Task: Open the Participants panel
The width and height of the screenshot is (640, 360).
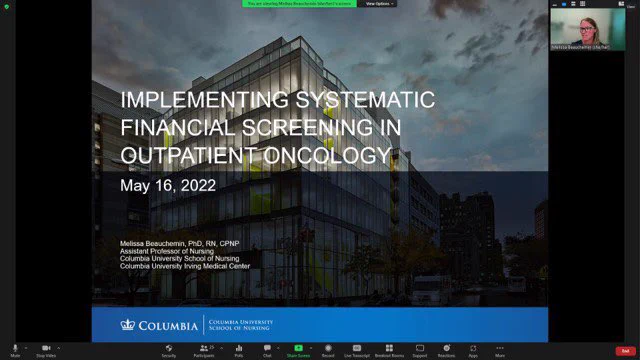Action: point(204,350)
